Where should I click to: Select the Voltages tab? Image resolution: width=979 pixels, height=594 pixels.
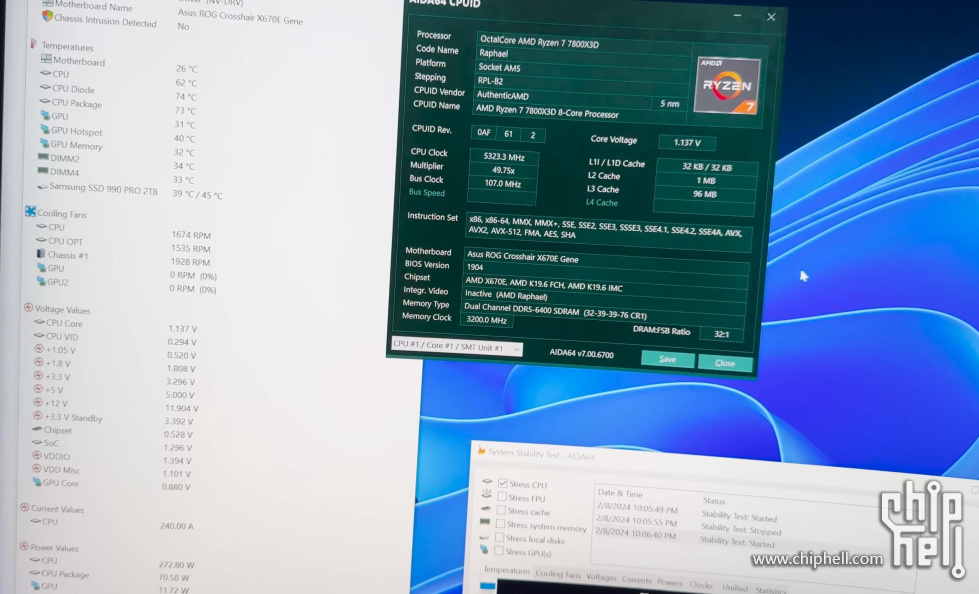tap(601, 577)
